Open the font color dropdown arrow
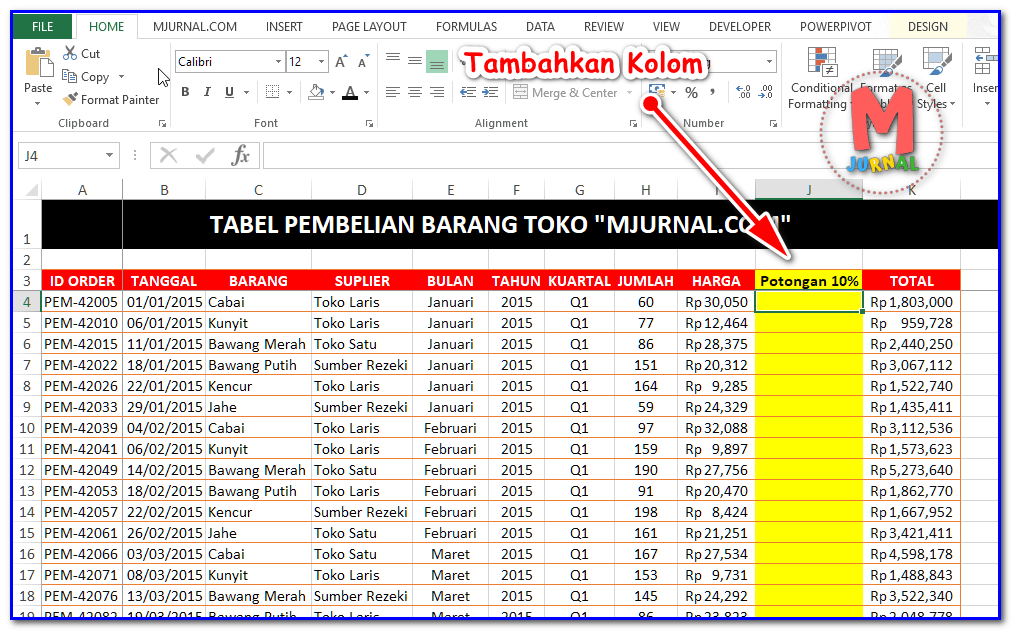The width and height of the screenshot is (1012, 631). pyautogui.click(x=366, y=93)
